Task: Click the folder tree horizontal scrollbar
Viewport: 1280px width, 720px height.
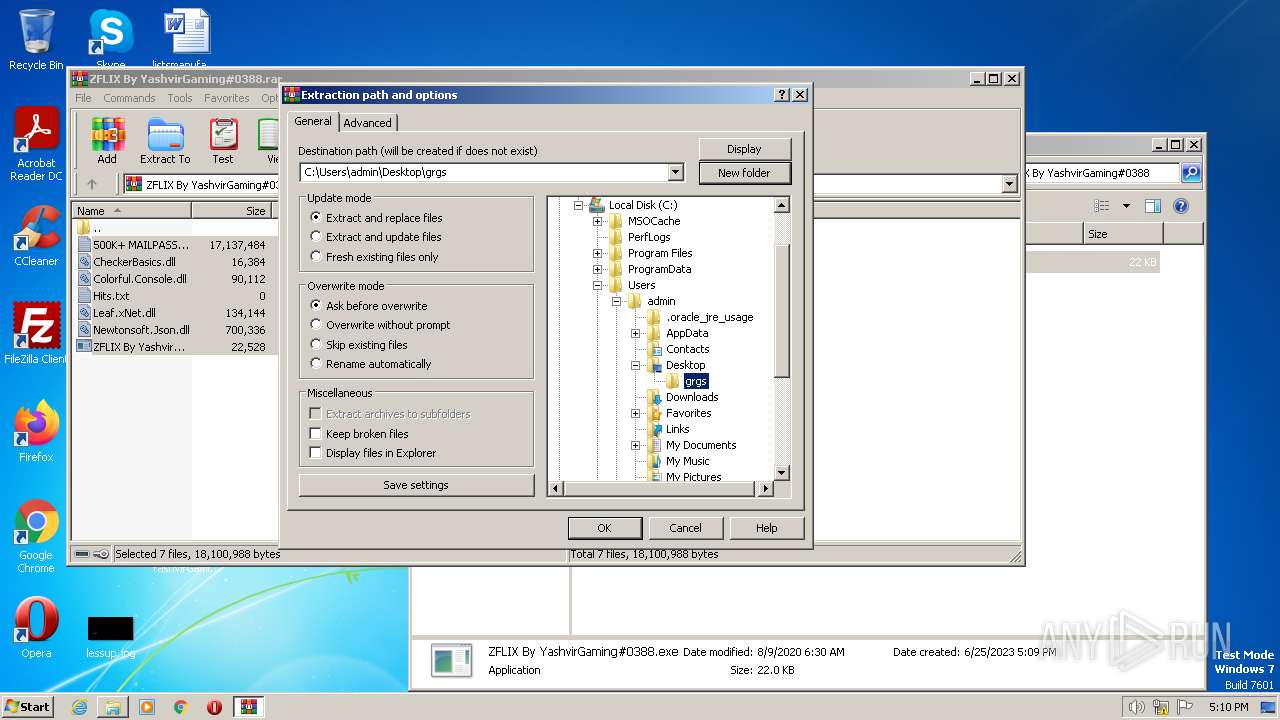Action: coord(662,489)
